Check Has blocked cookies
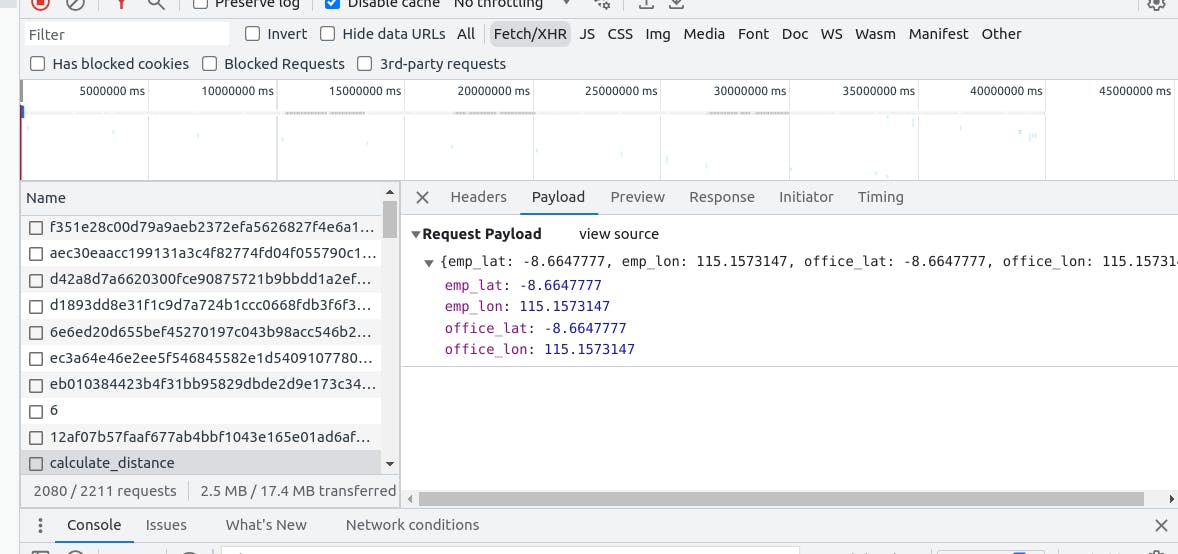The image size is (1178, 554). tap(38, 64)
